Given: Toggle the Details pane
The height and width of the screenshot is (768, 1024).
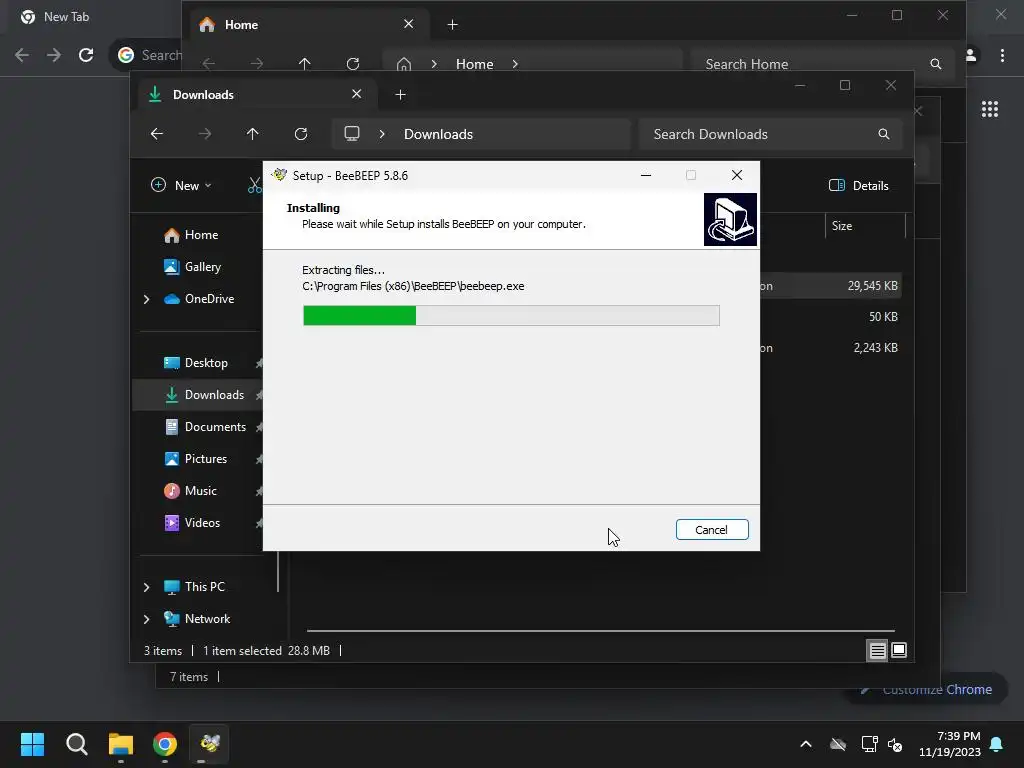Looking at the screenshot, I should (859, 185).
